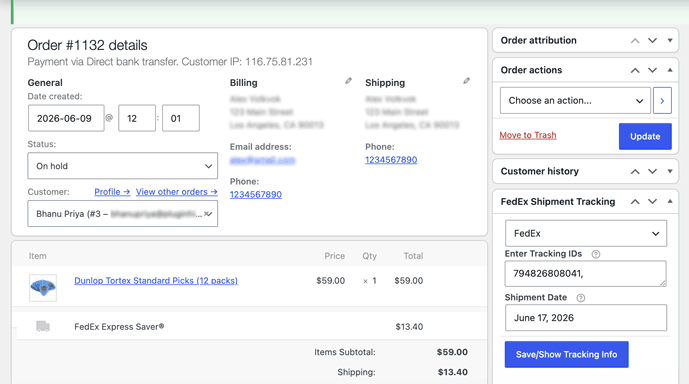Image resolution: width=689 pixels, height=384 pixels.
Task: Focus the Enter Tracking IDs textarea
Action: [586, 274]
